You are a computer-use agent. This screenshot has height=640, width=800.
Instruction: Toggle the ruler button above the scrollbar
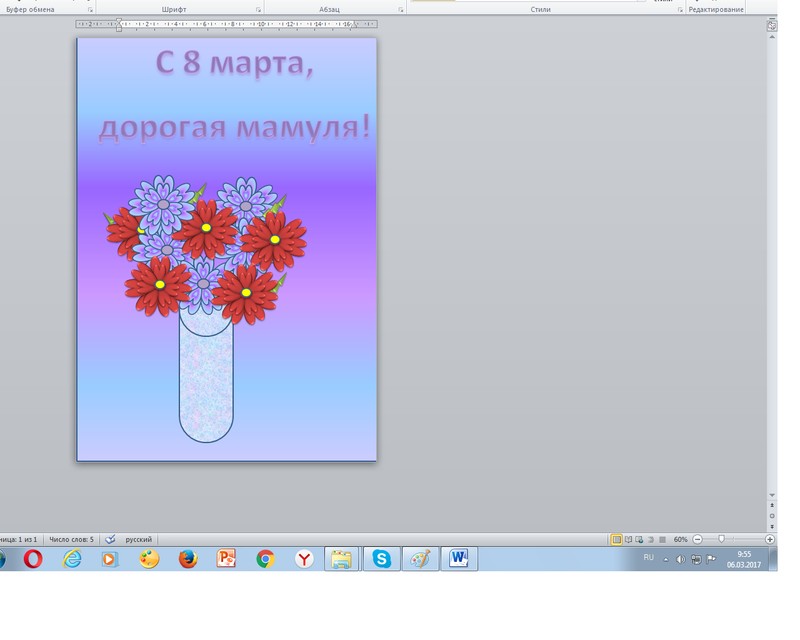[x=772, y=25]
